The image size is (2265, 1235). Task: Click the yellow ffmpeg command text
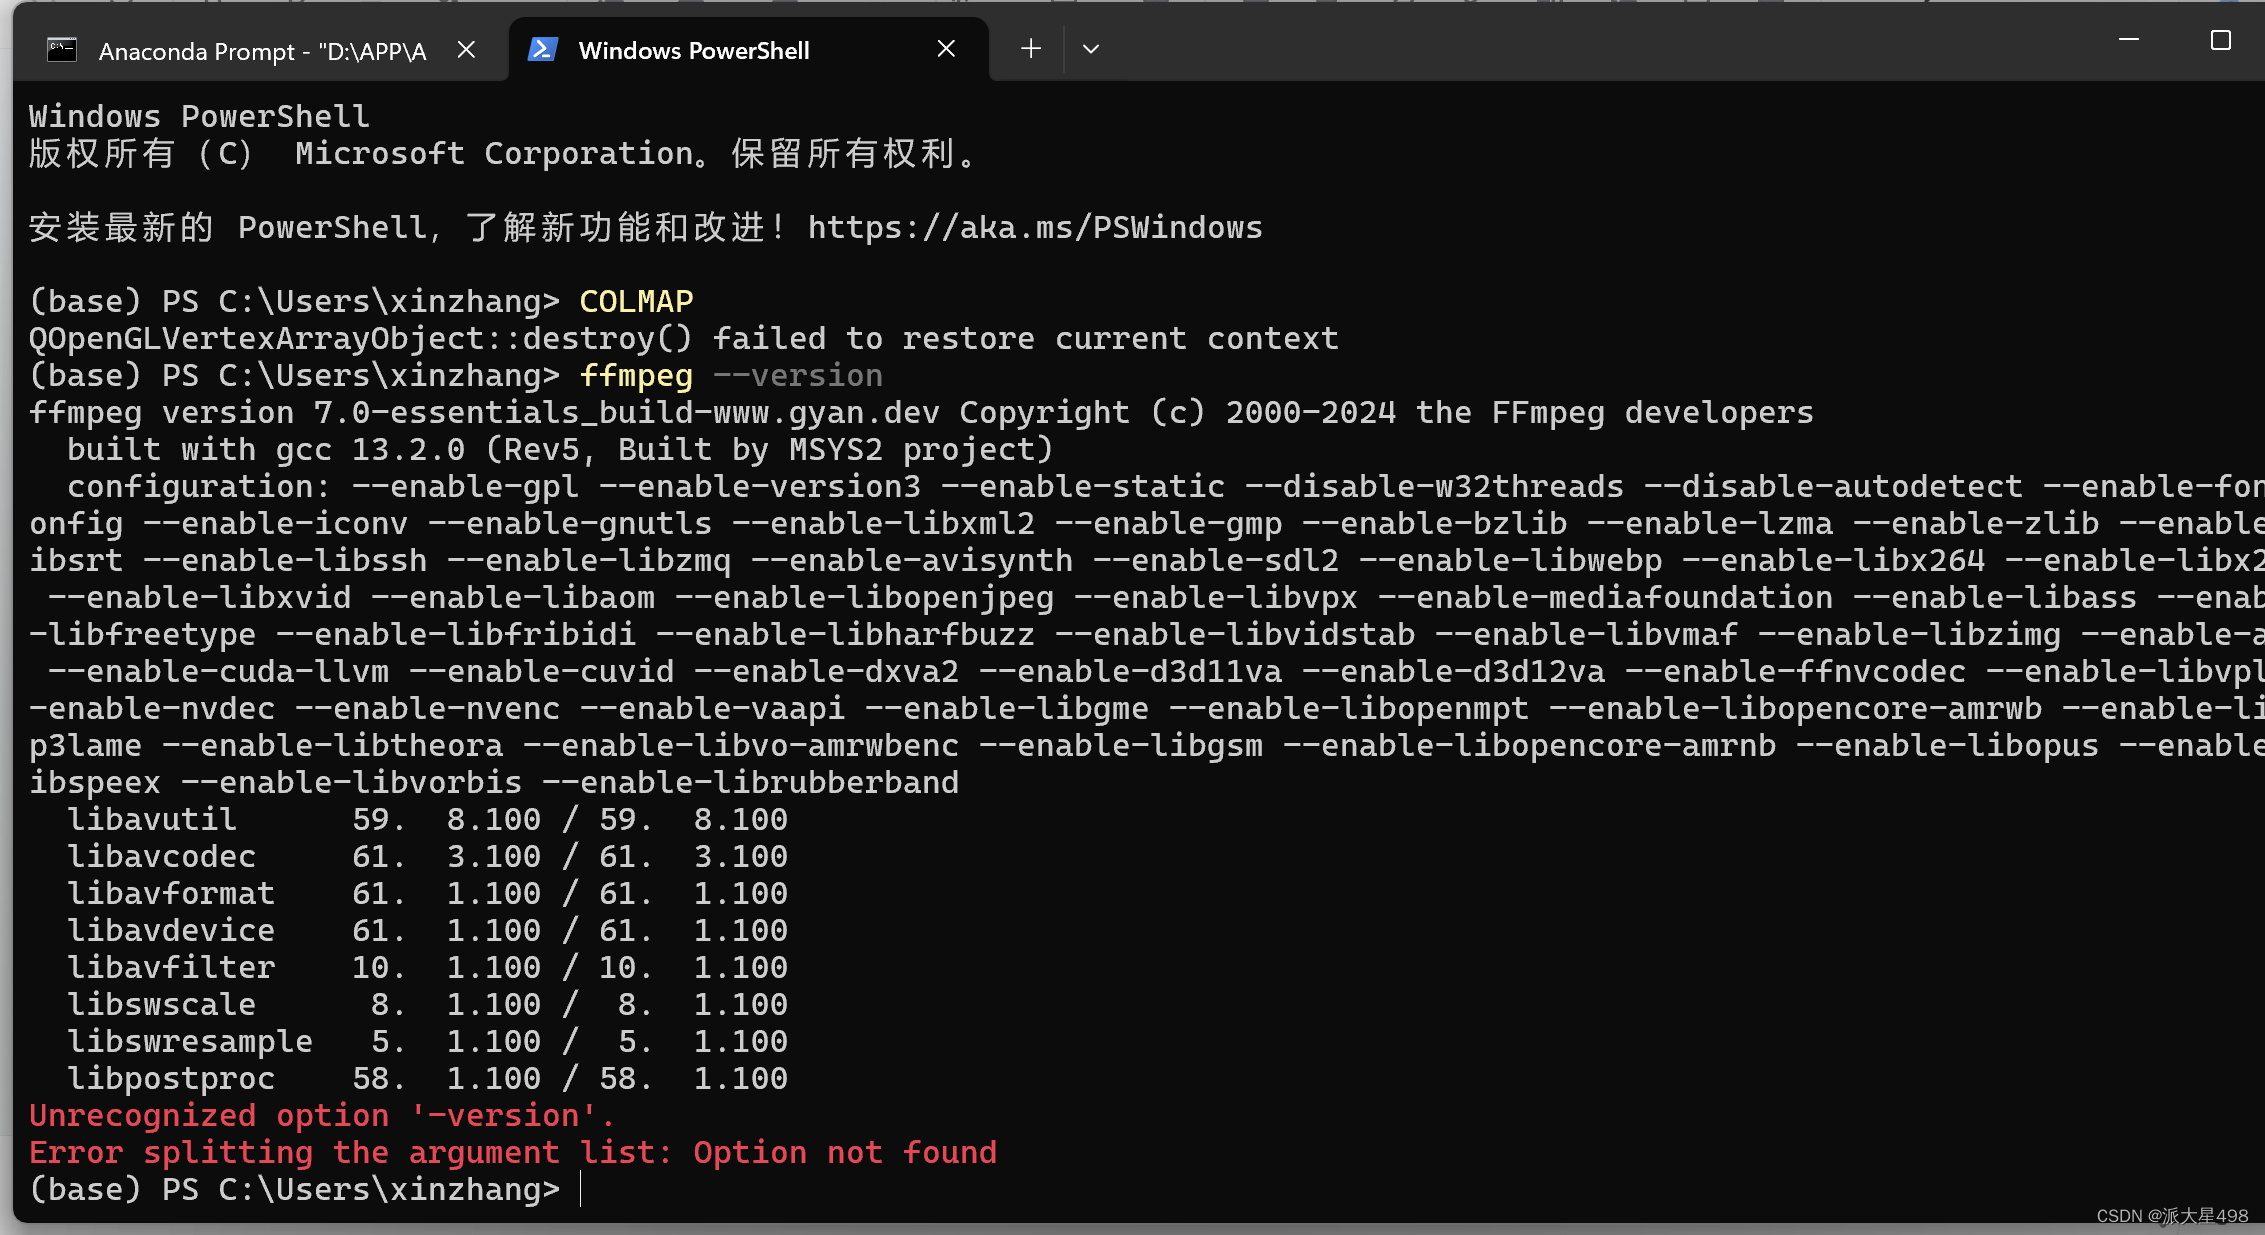click(x=636, y=376)
